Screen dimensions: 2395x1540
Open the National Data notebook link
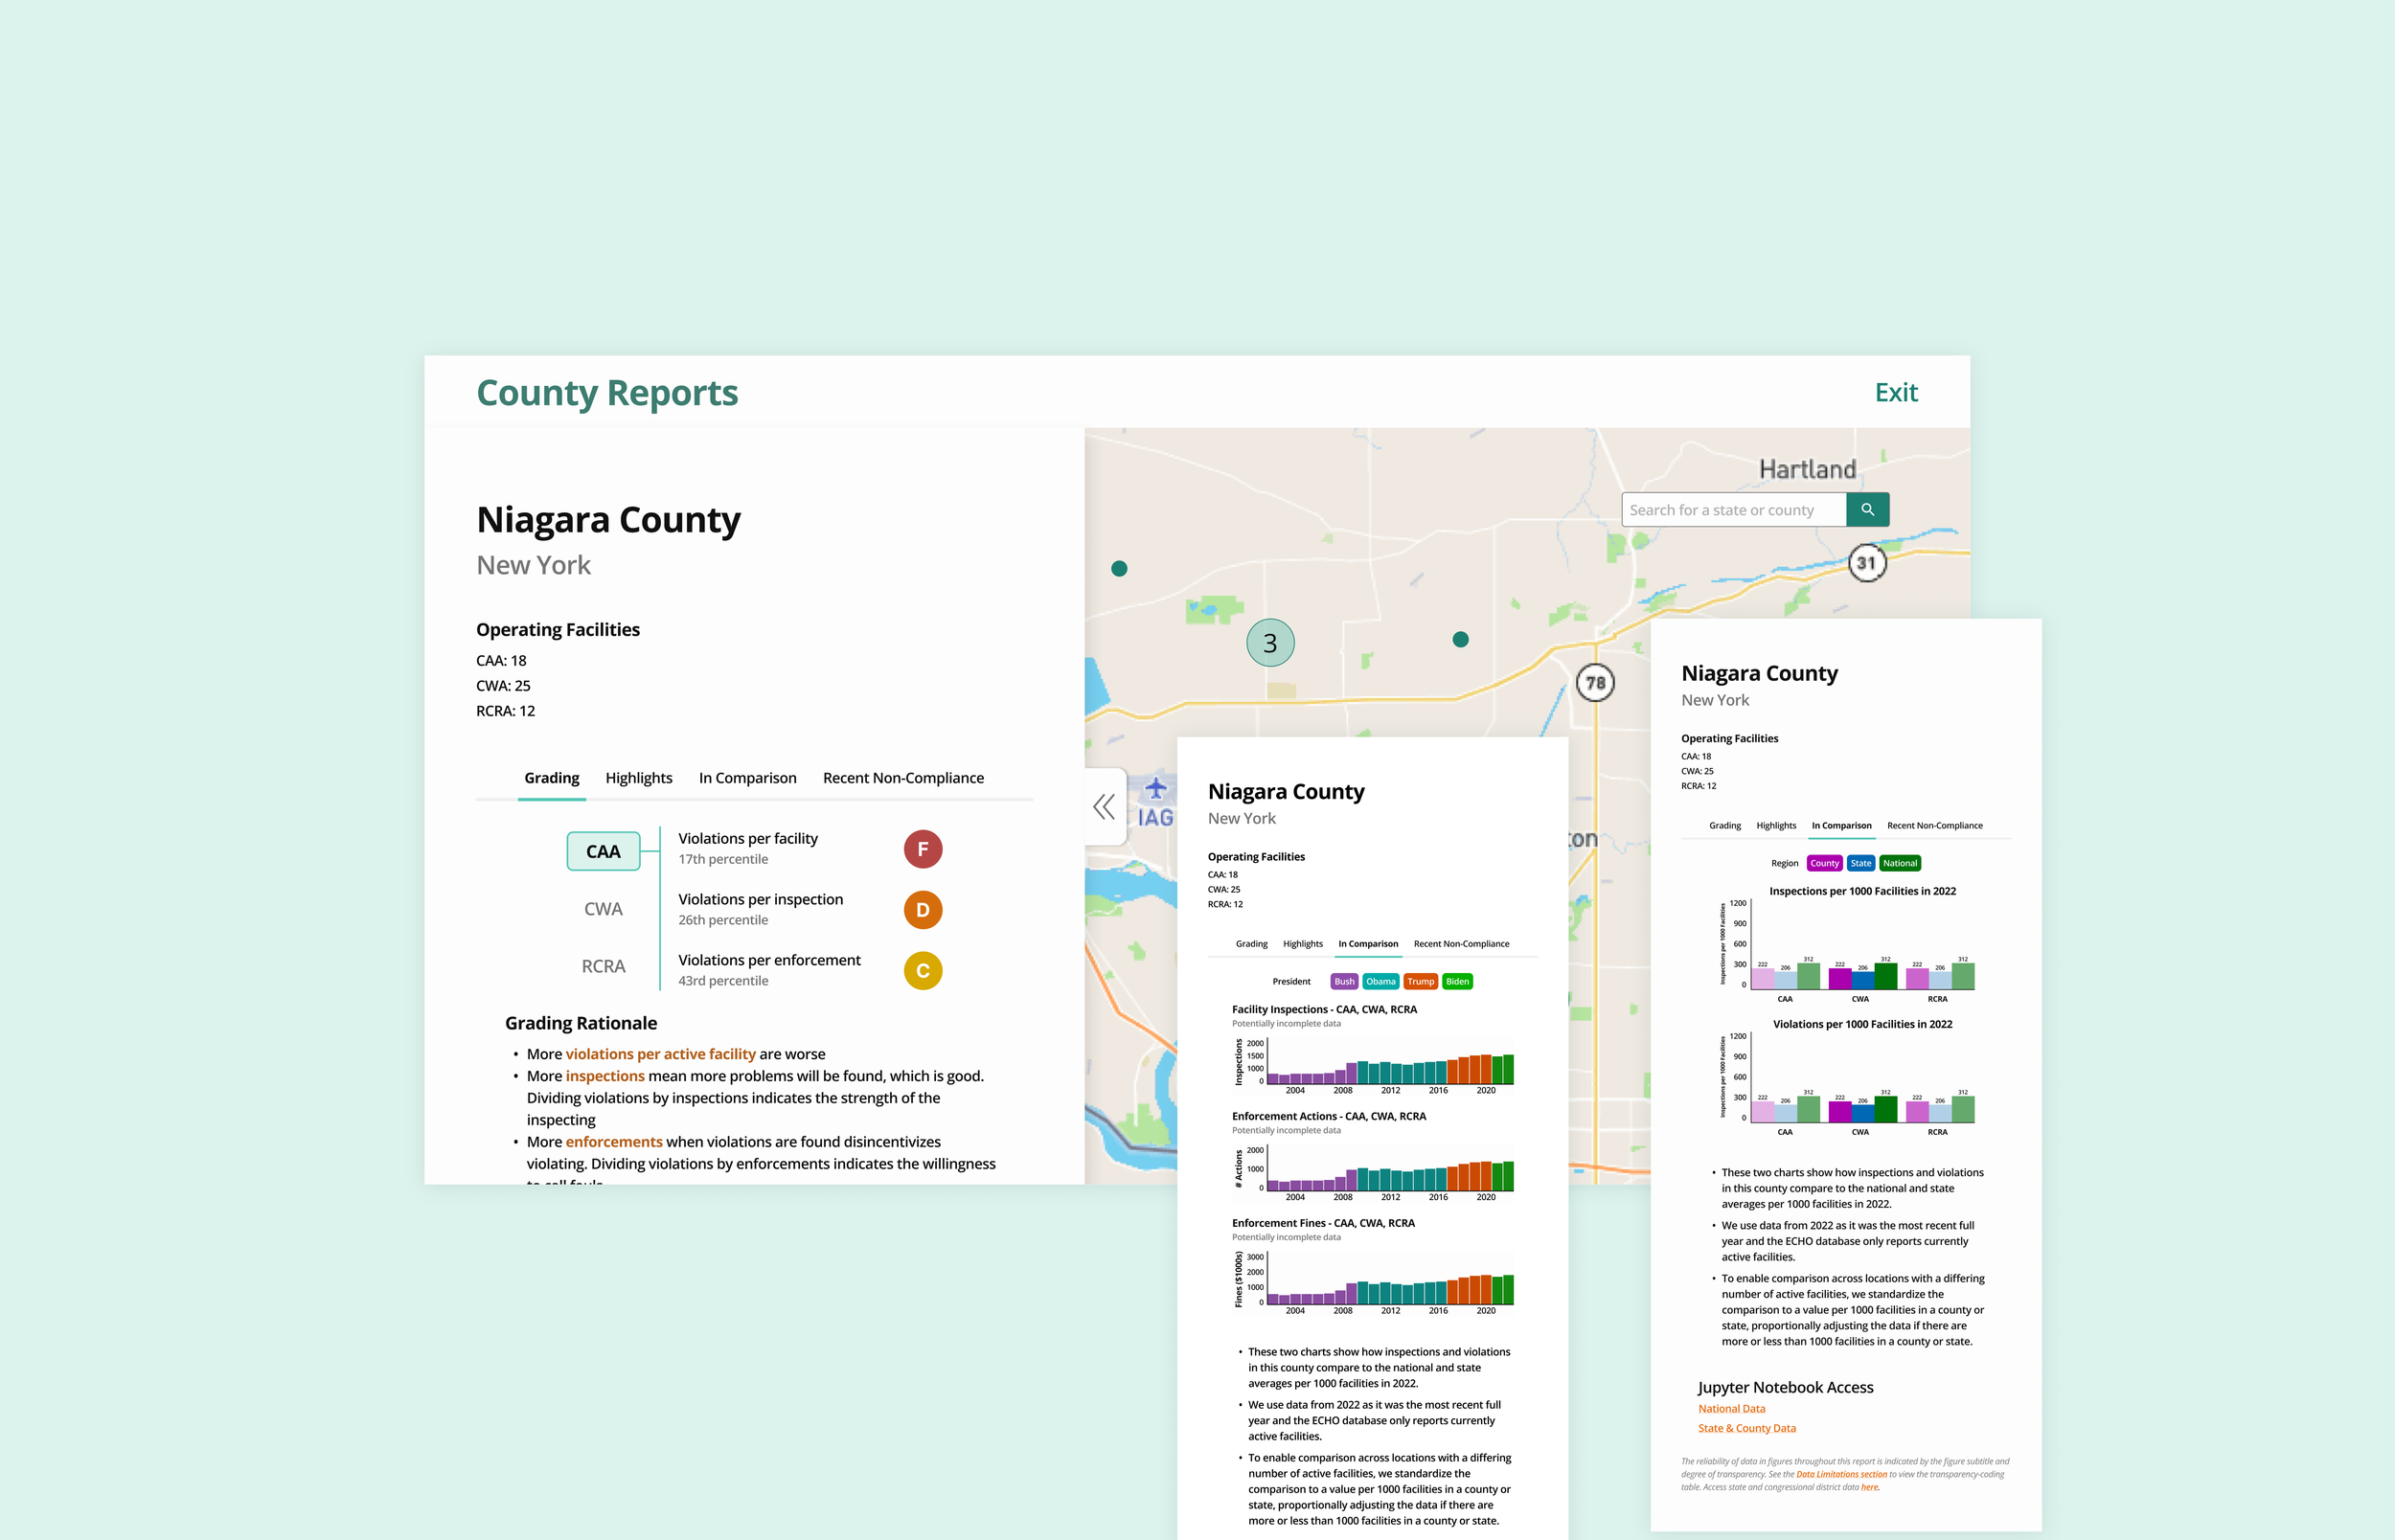1731,1409
